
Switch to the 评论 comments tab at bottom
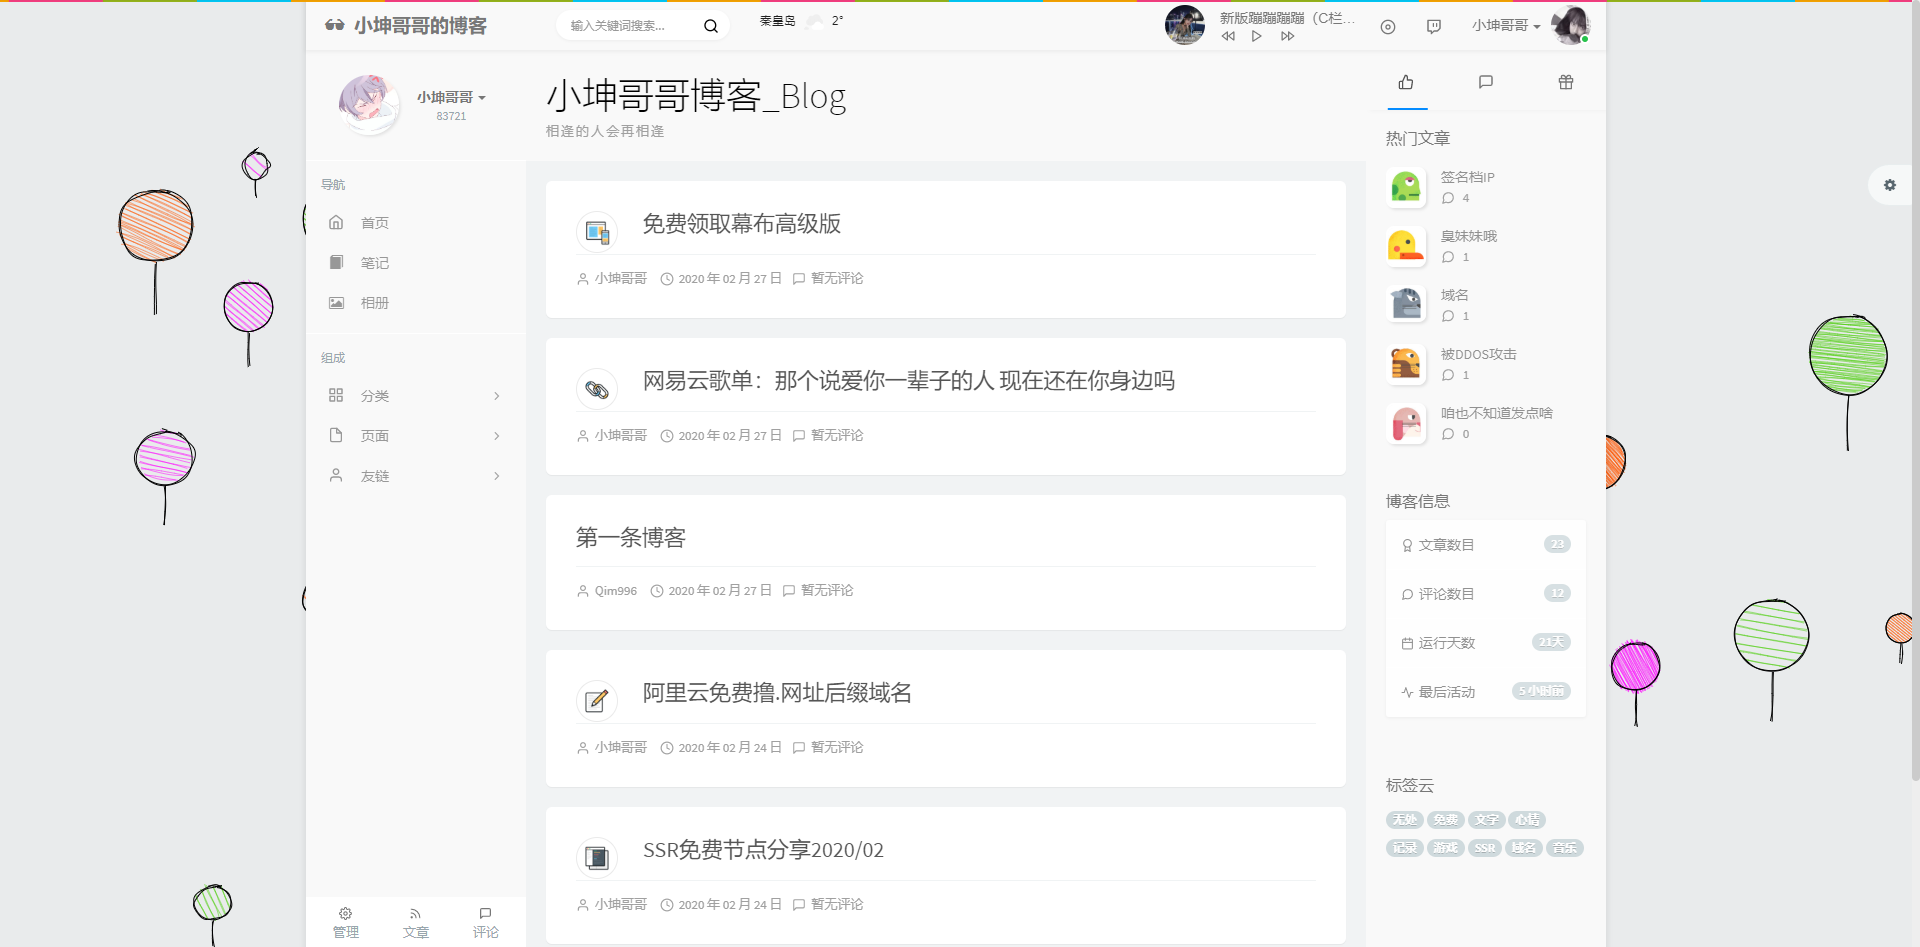486,923
